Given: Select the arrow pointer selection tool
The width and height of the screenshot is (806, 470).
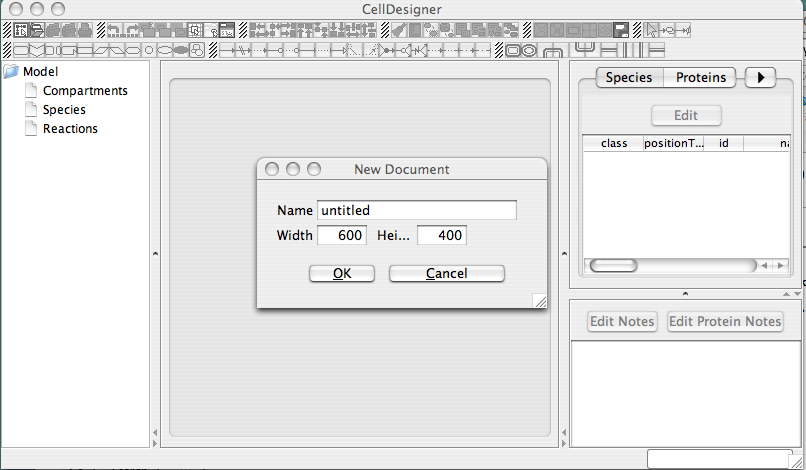Looking at the screenshot, I should point(651,29).
